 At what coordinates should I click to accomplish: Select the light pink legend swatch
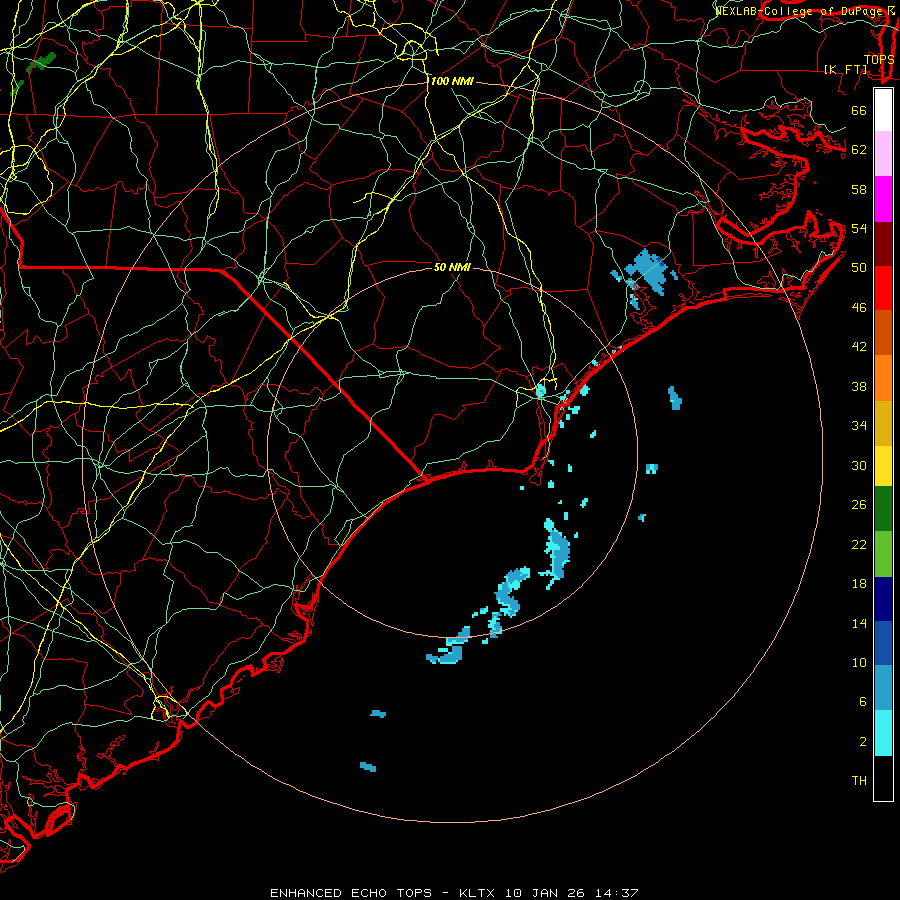pos(883,154)
